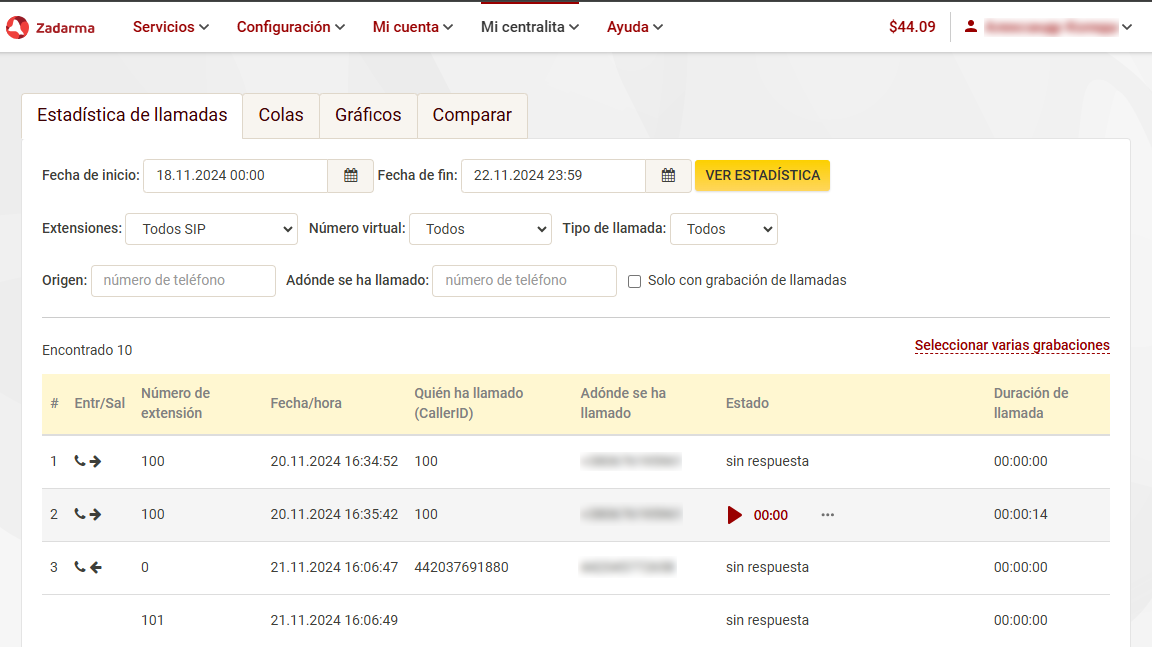Open the end date calendar picker
Image resolution: width=1152 pixels, height=647 pixels.
668,176
